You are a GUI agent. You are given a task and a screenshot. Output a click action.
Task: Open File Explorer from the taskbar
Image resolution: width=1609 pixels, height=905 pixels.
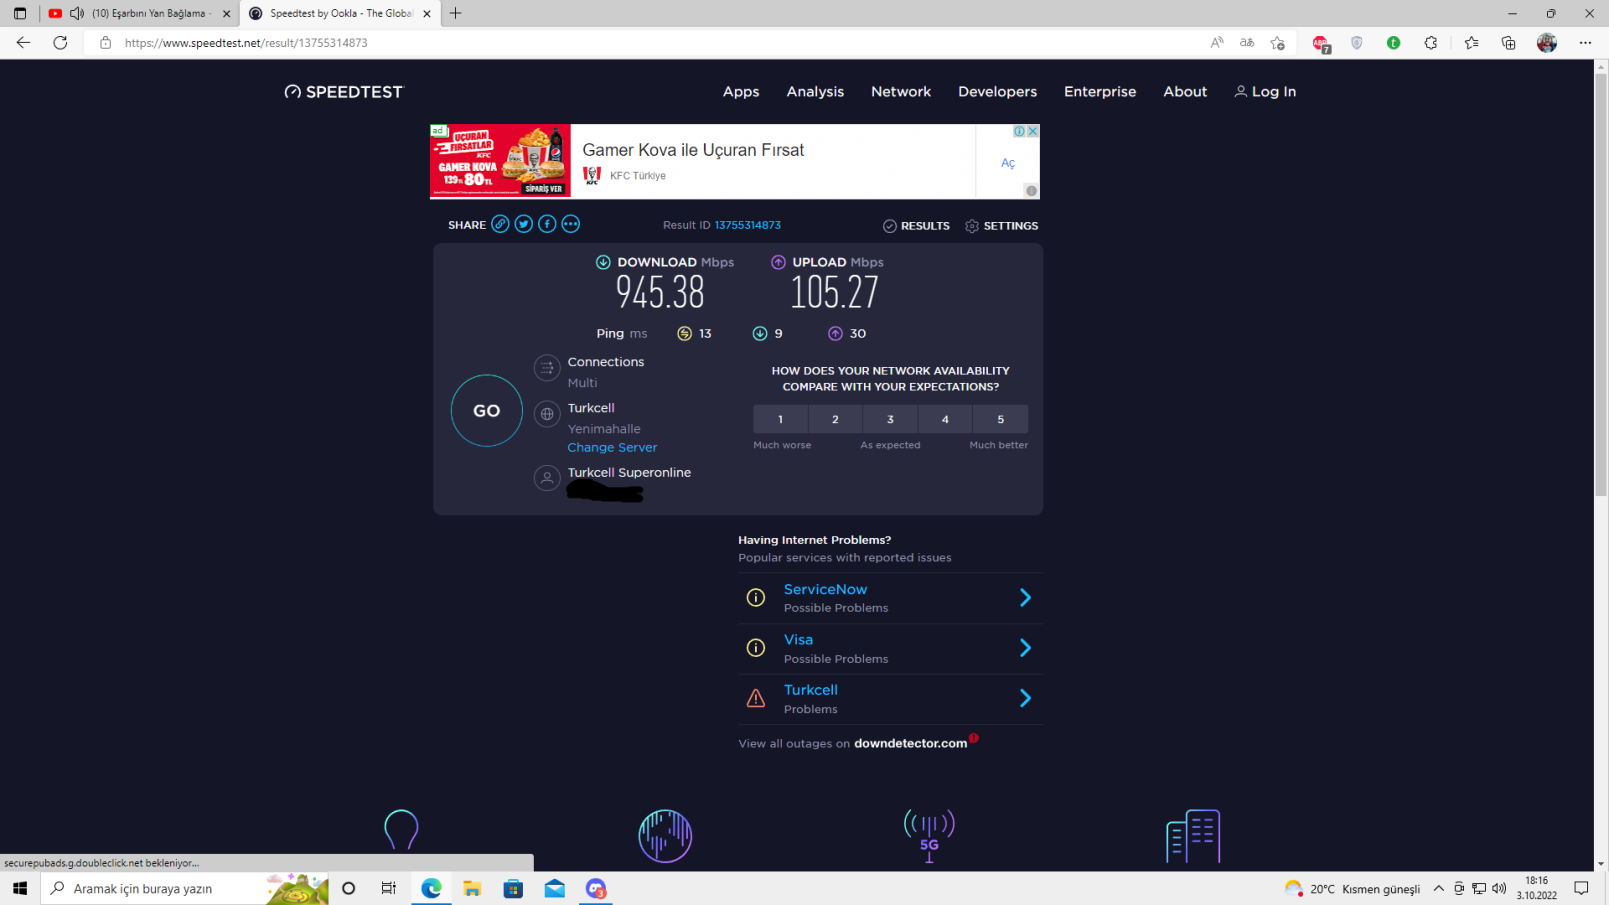click(x=472, y=888)
